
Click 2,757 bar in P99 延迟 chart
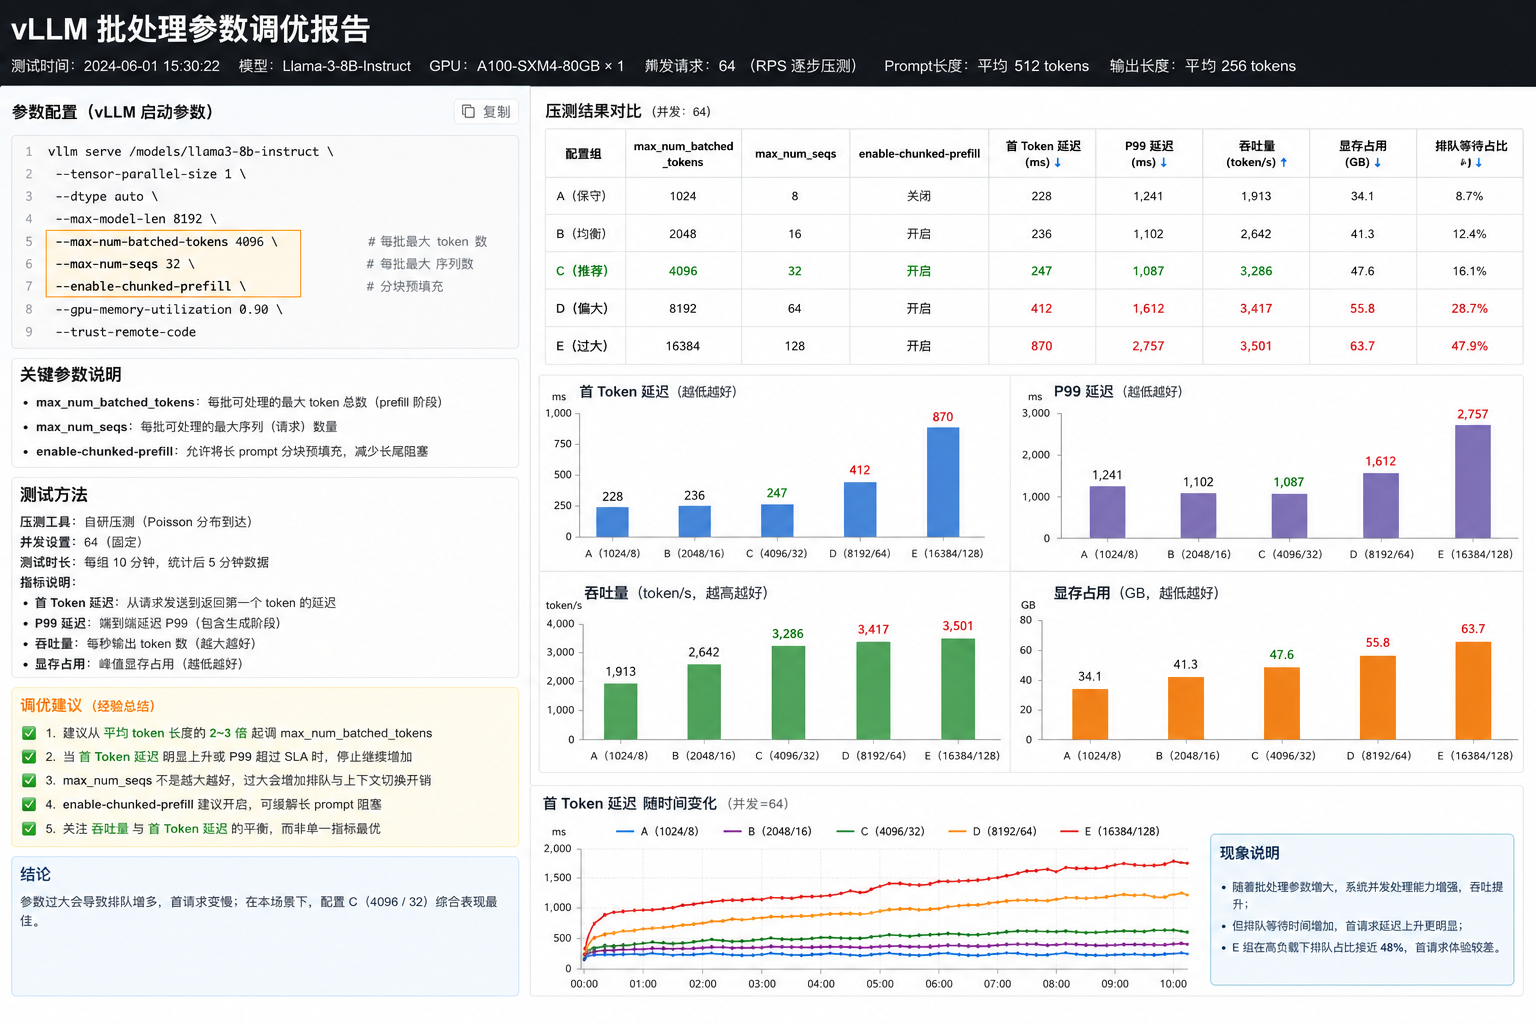[x=1473, y=482]
